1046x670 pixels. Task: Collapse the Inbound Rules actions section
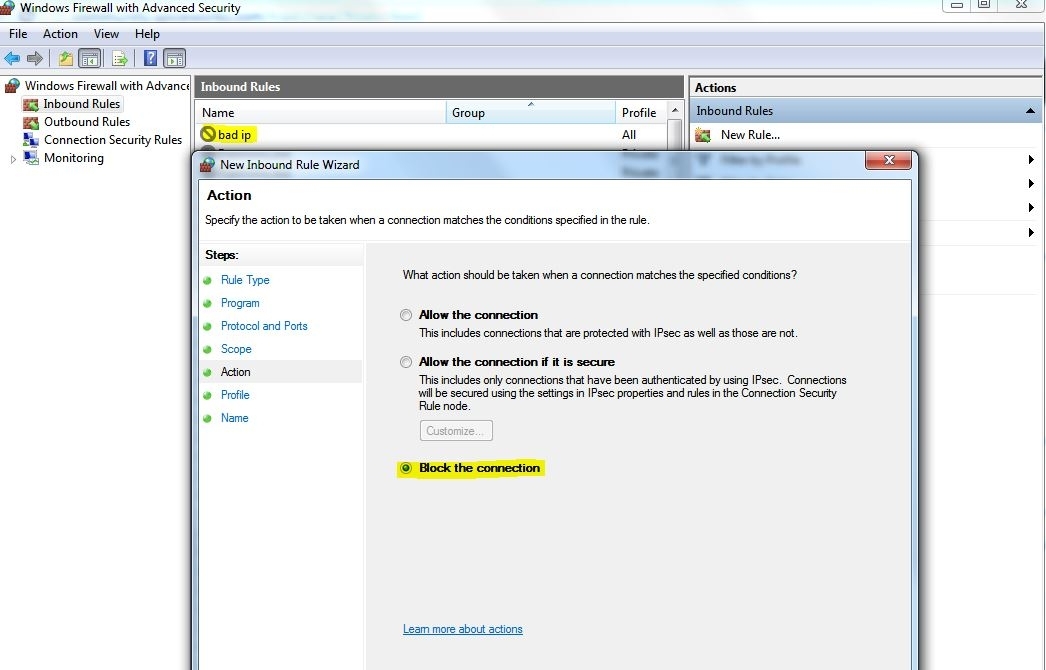[1029, 110]
